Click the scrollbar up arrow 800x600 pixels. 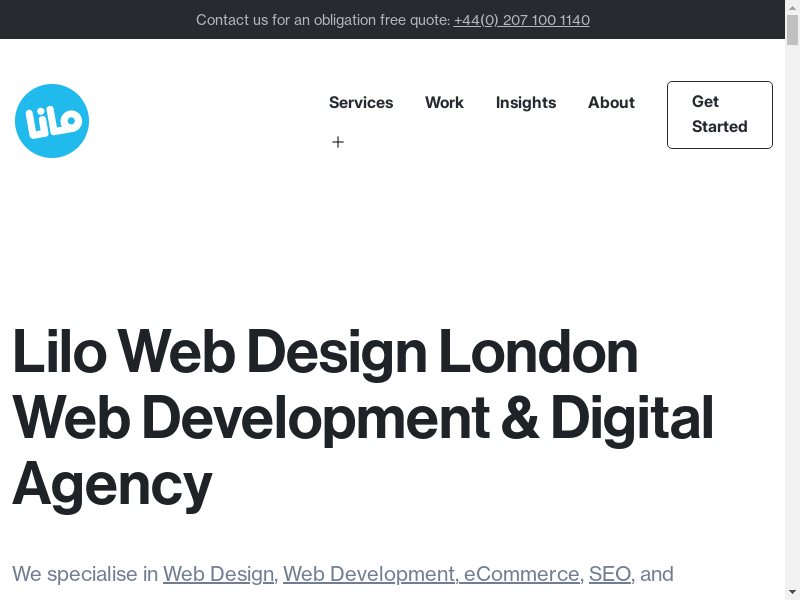tap(792, 7)
